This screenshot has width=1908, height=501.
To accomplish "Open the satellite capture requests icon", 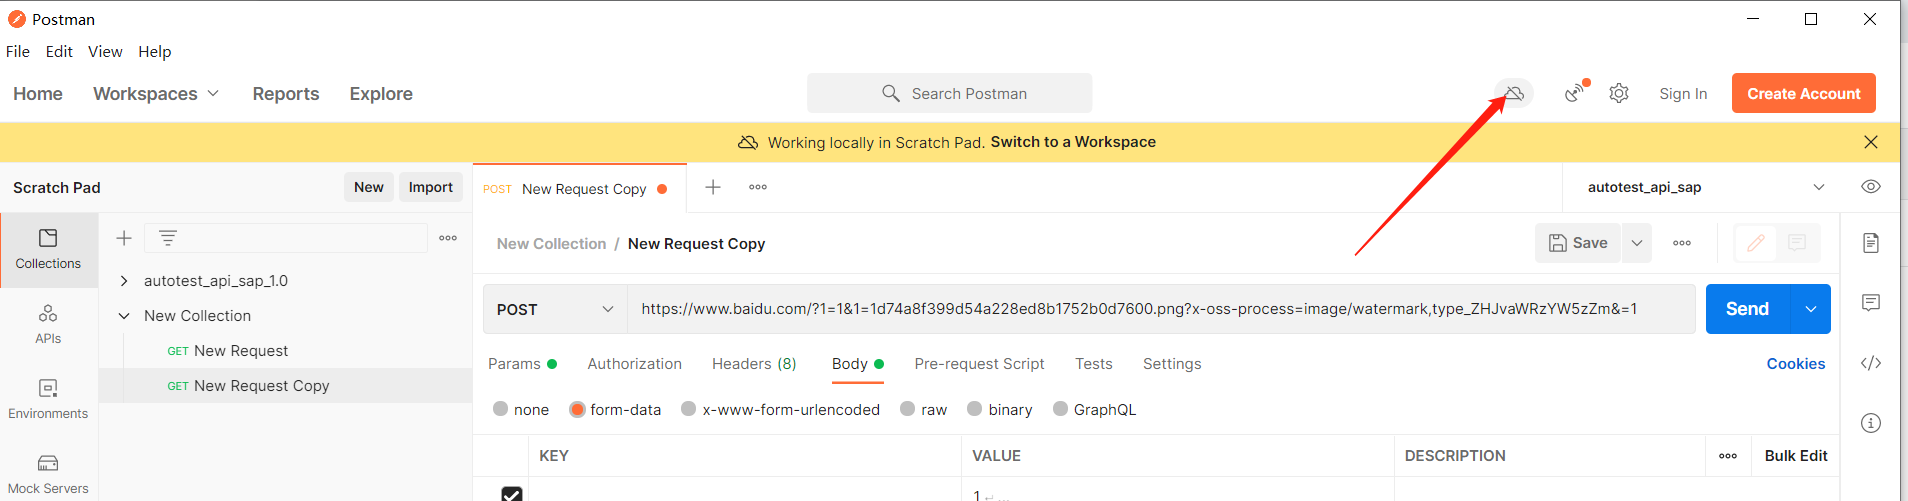I will pyautogui.click(x=1575, y=92).
